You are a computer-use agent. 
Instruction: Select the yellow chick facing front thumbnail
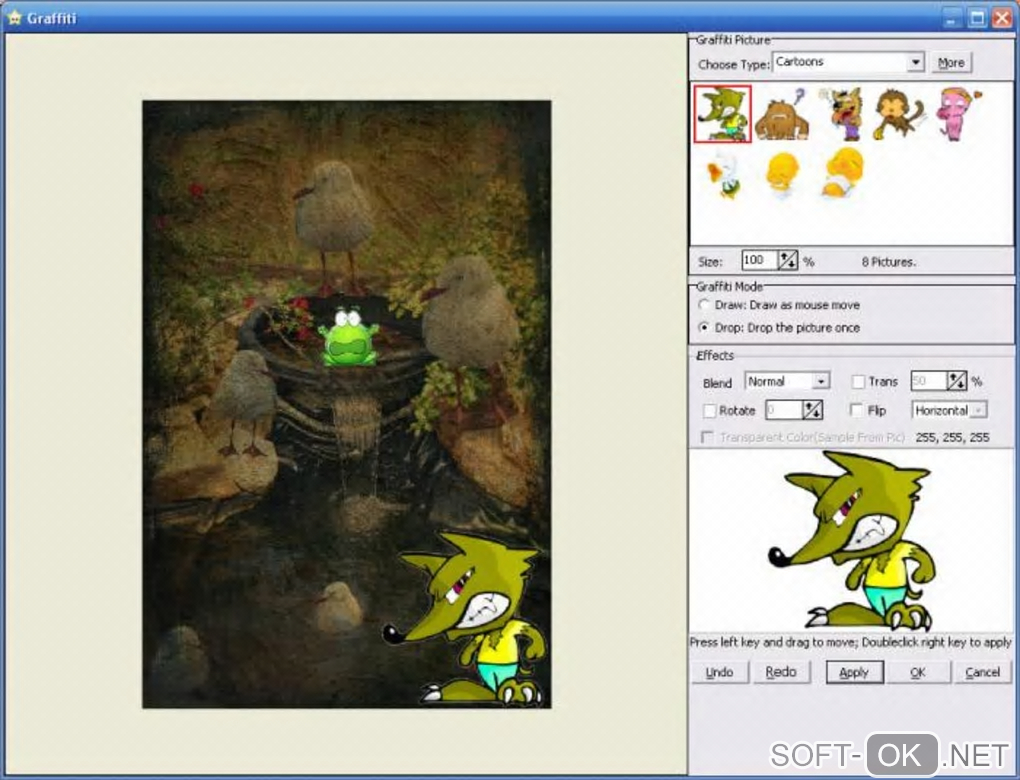(x=781, y=174)
